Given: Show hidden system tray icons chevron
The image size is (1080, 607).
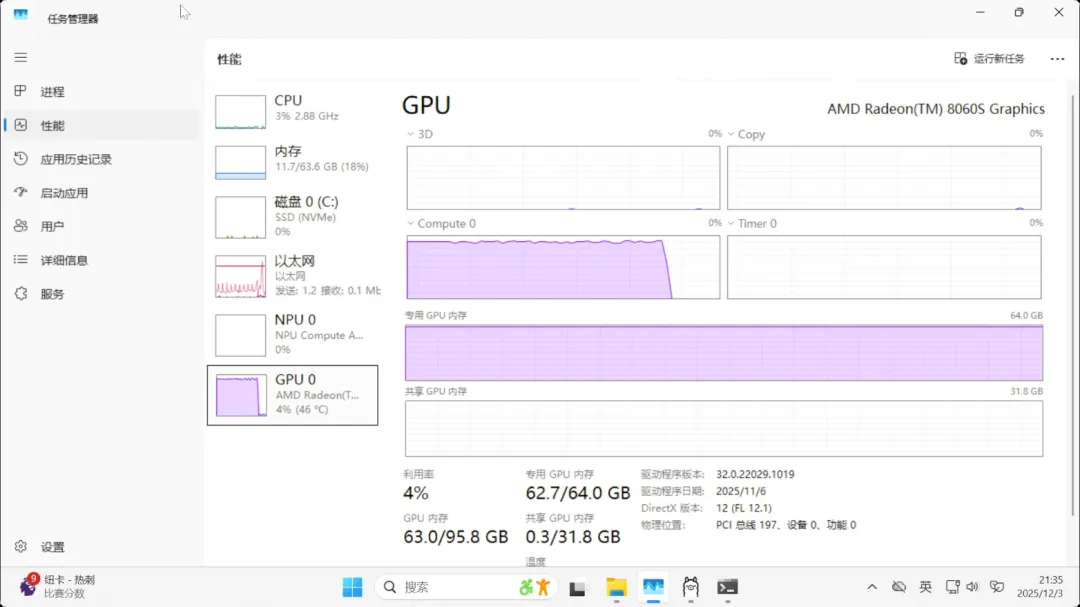Looking at the screenshot, I should 872,587.
